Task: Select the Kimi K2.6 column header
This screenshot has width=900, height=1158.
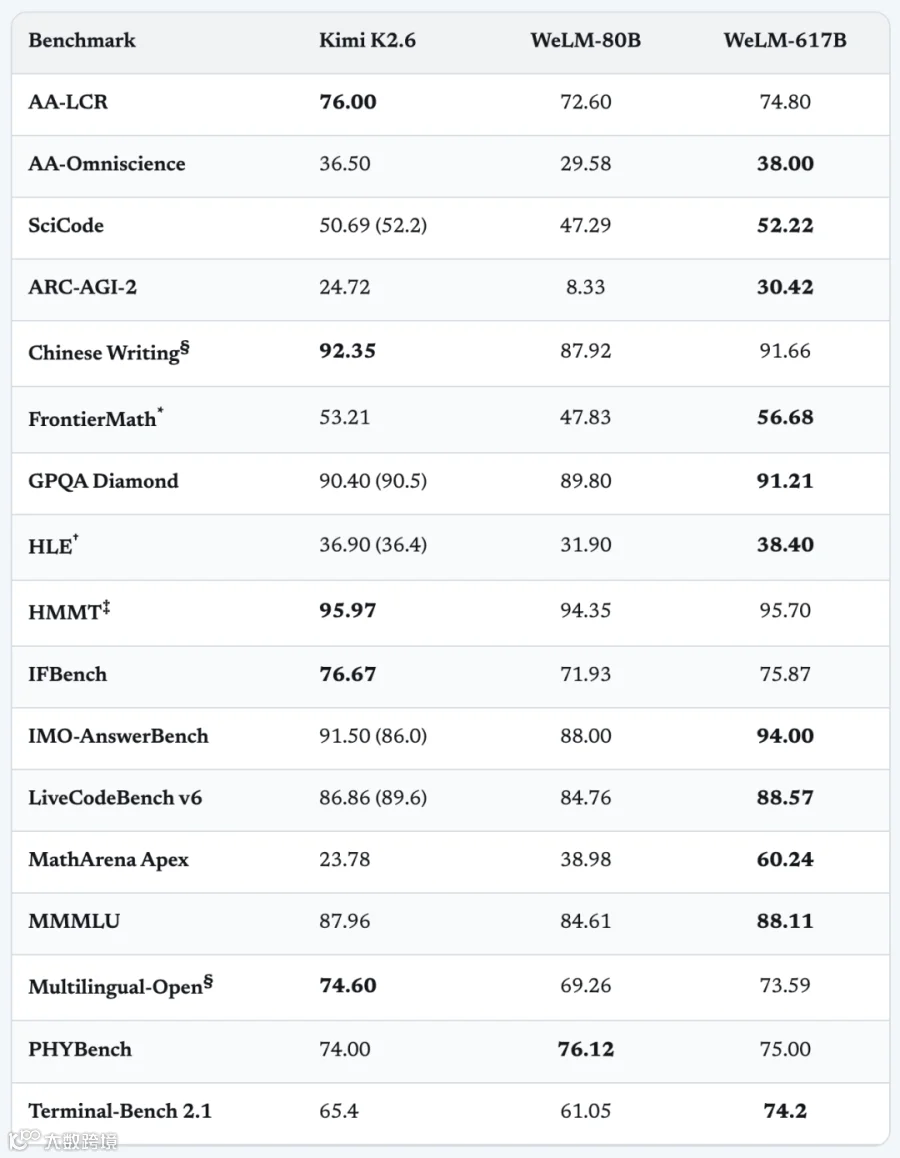Action: click(x=367, y=40)
